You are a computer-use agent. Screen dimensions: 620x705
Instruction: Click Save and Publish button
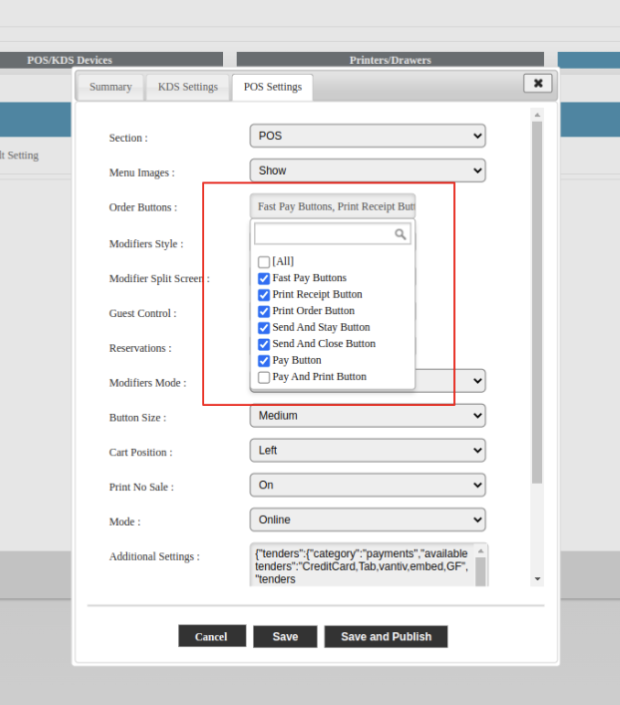coord(386,636)
